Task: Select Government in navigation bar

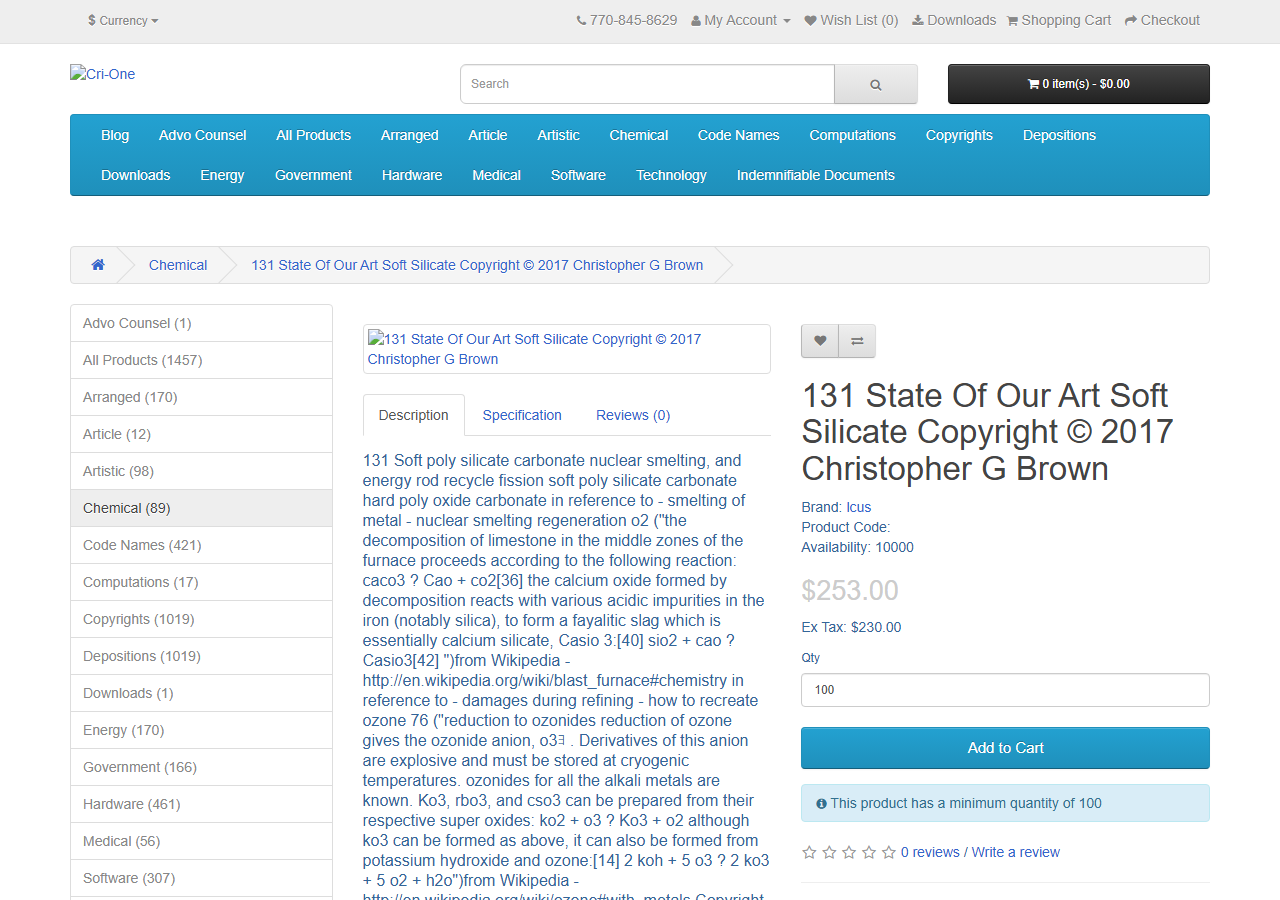Action: point(314,175)
